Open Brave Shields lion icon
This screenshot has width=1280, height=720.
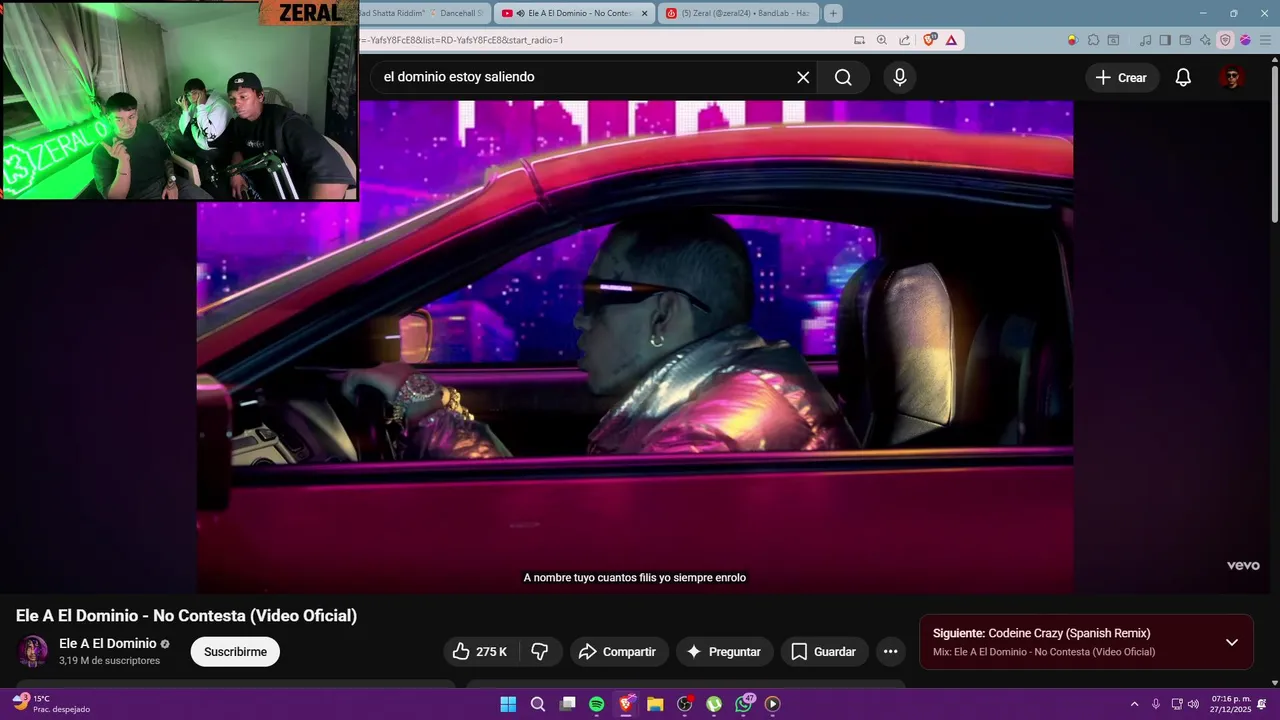[930, 40]
